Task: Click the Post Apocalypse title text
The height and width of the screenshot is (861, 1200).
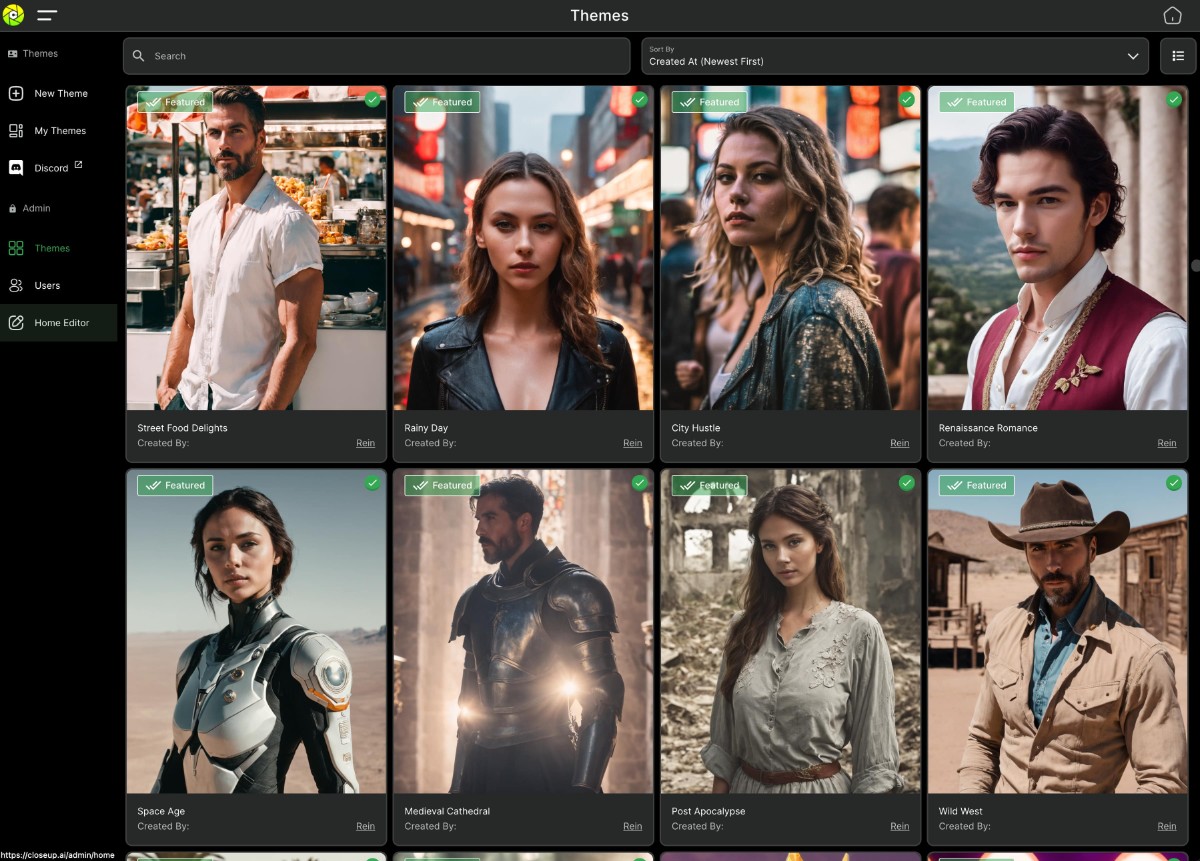Action: (x=708, y=811)
